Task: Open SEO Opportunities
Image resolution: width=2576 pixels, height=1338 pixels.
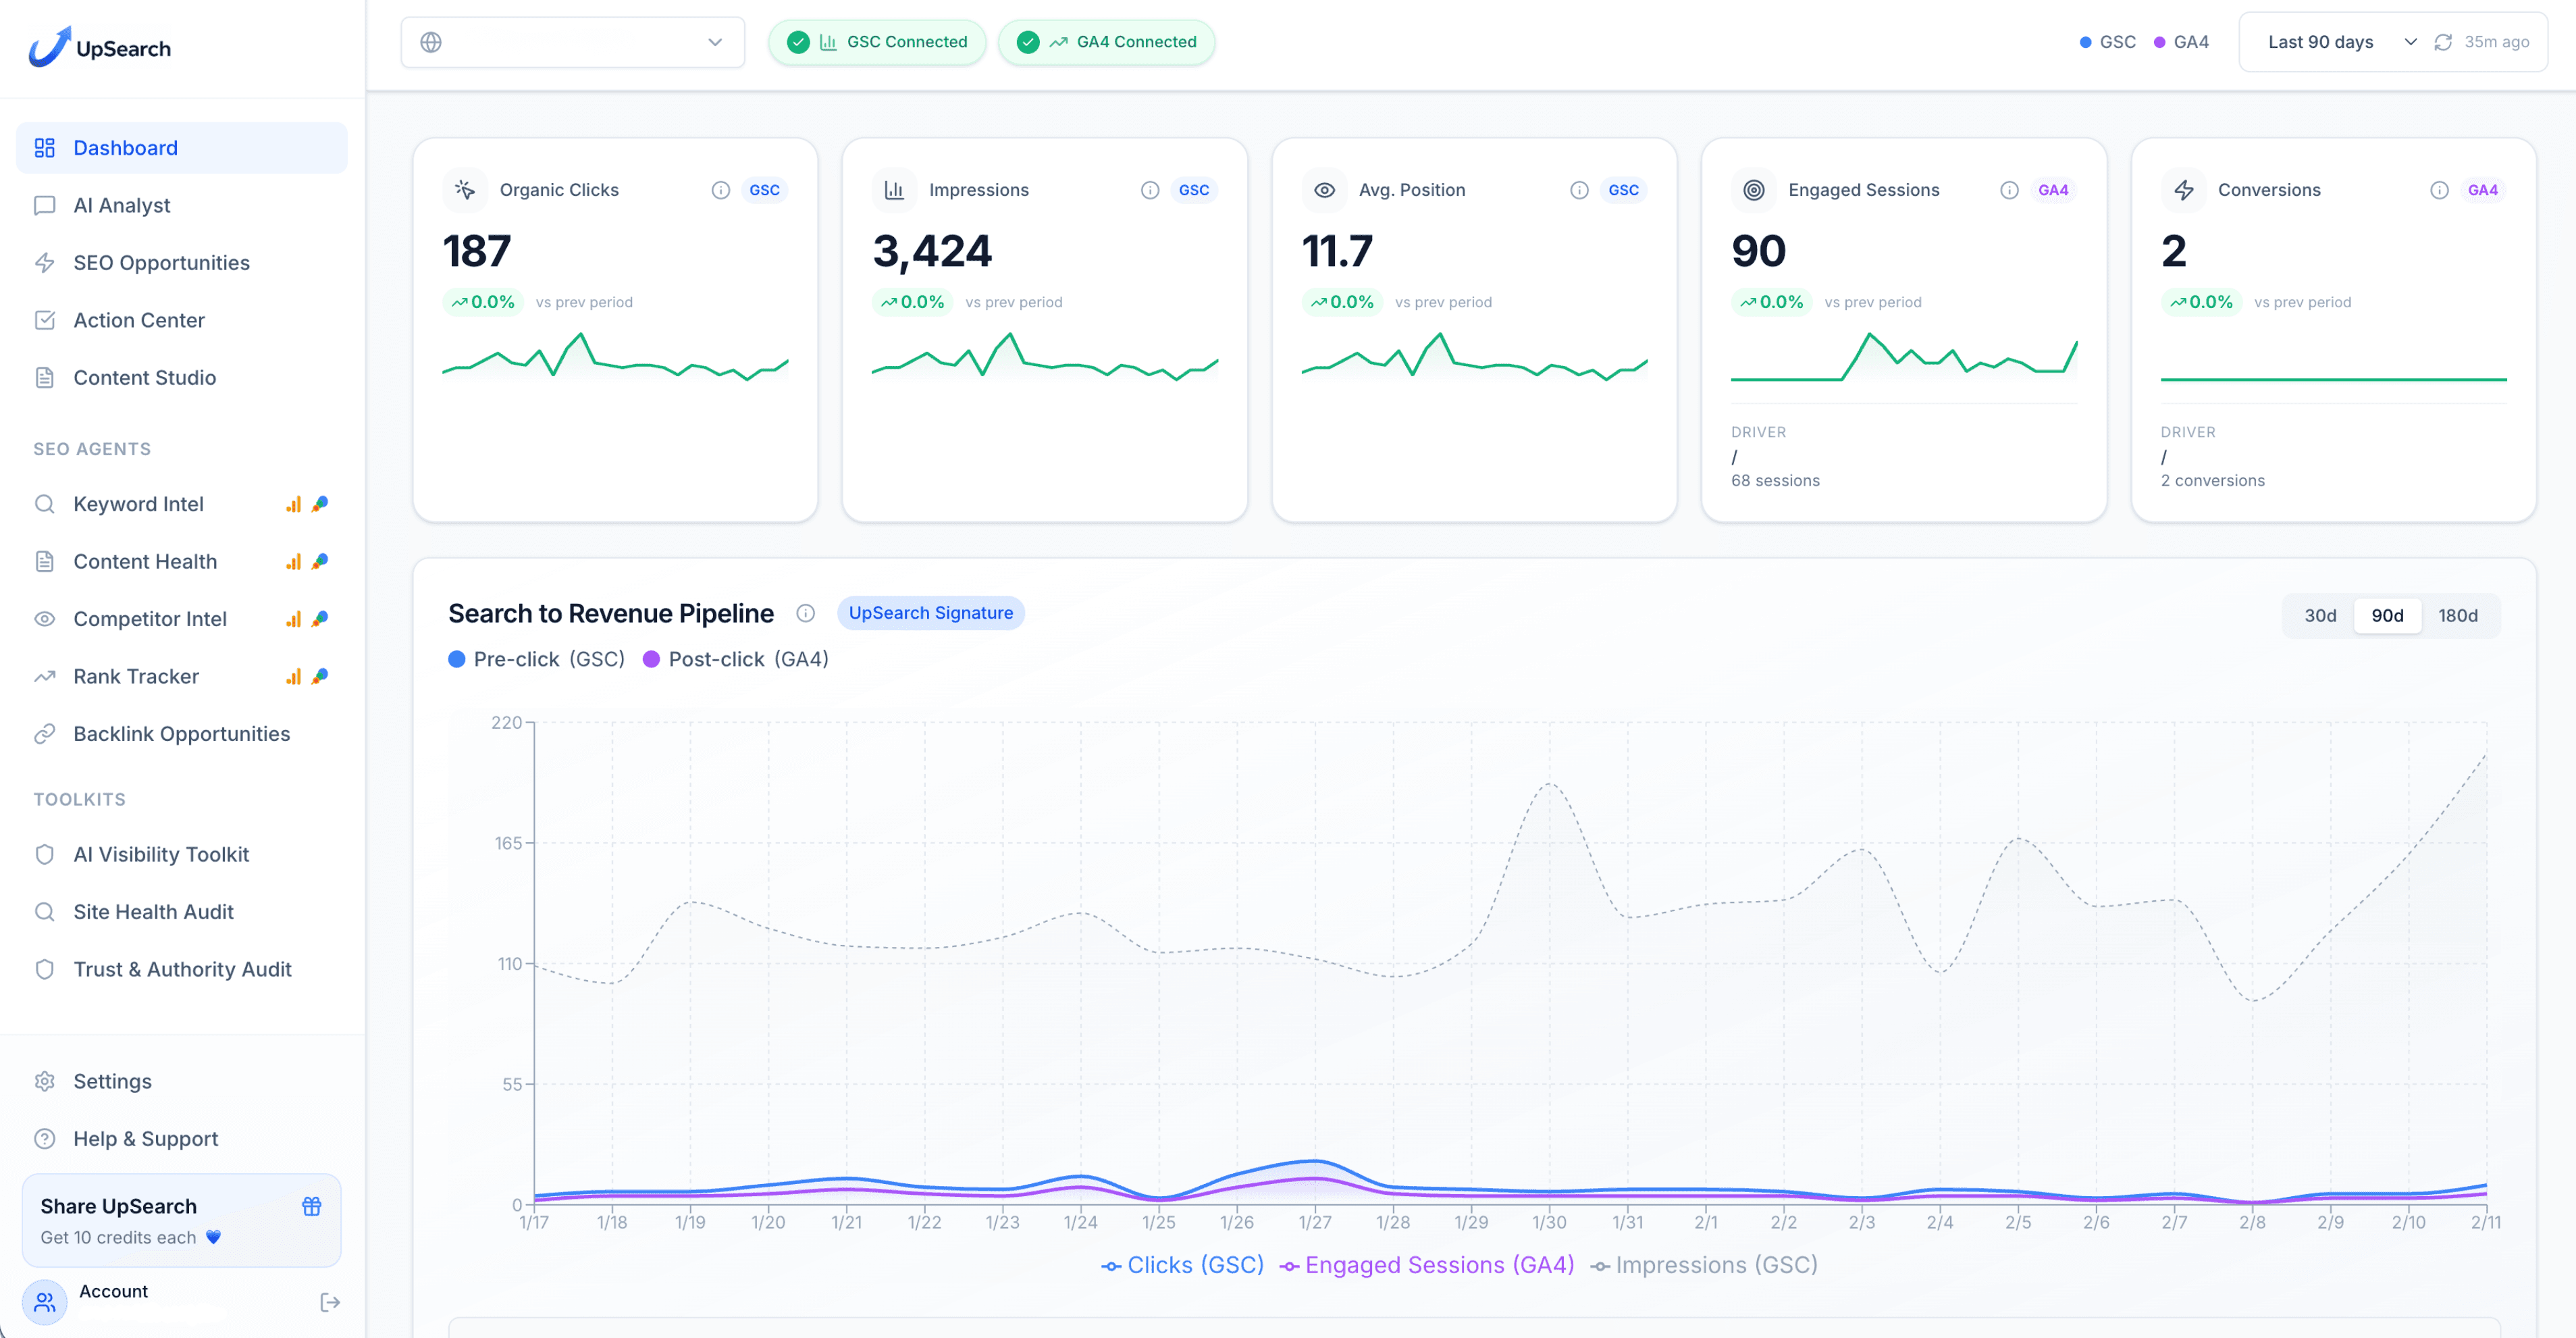Action: coord(182,262)
